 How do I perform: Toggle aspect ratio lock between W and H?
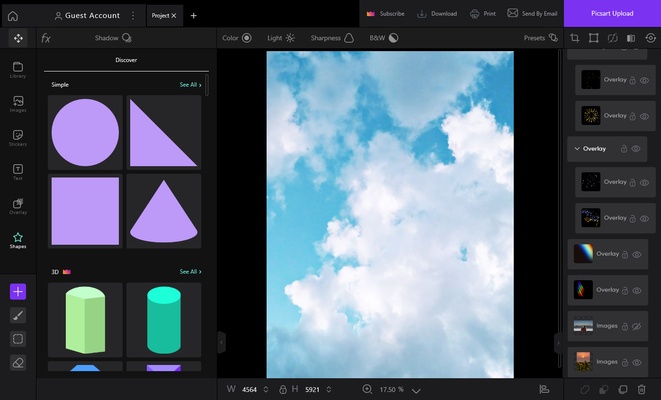coord(282,389)
